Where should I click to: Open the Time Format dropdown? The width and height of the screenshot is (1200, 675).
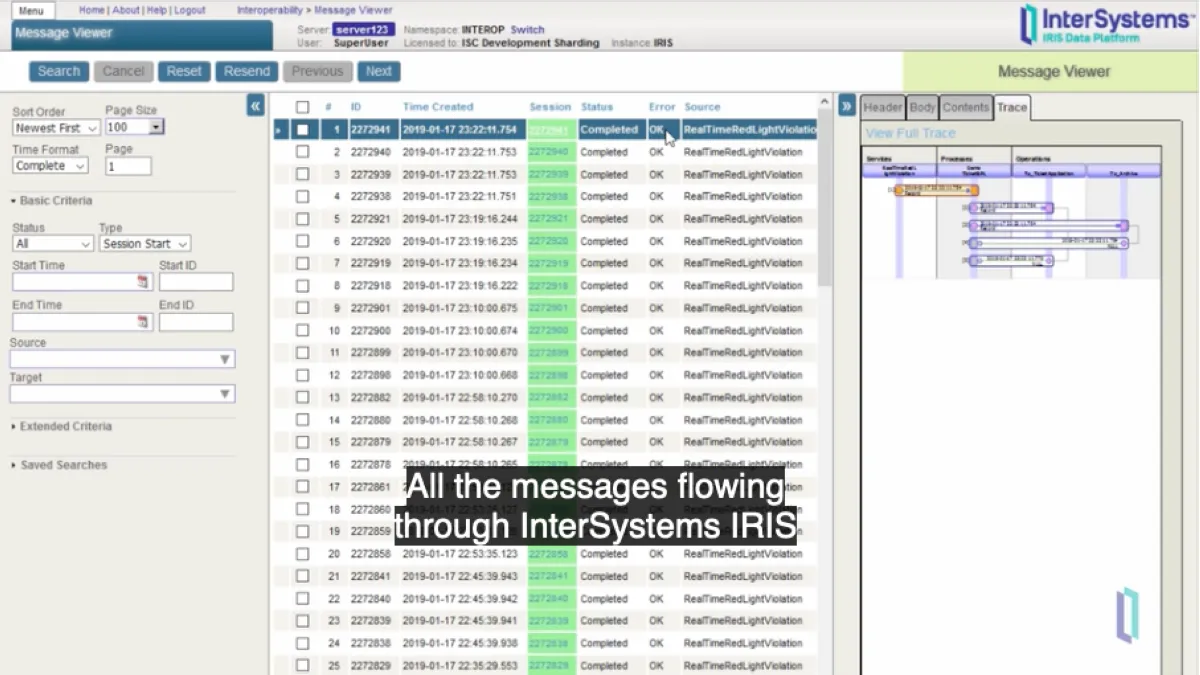pos(50,166)
